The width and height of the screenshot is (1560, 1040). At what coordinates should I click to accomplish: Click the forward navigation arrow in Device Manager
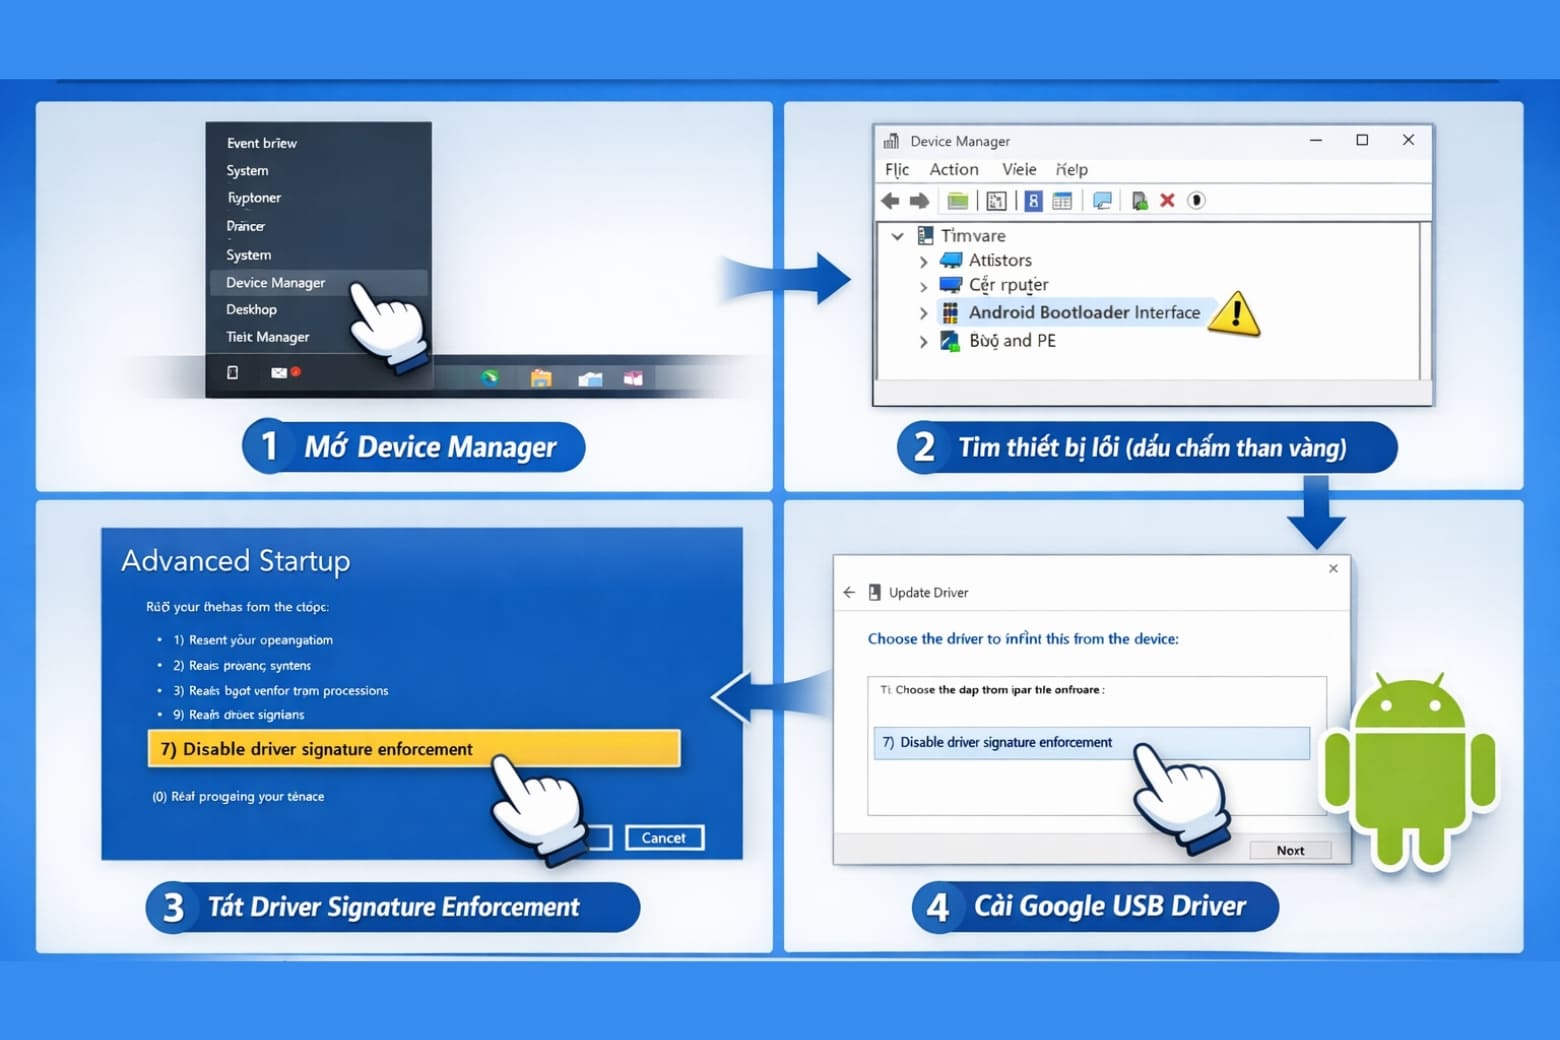click(920, 200)
